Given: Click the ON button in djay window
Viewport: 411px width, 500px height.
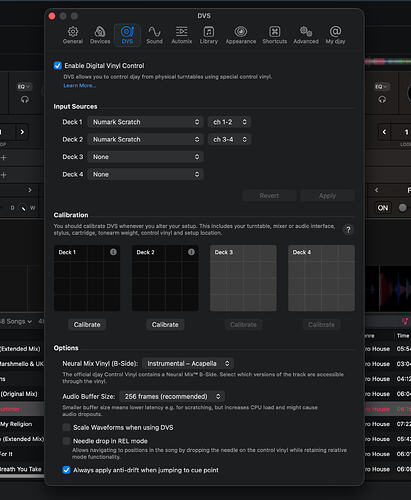Looking at the screenshot, I should 383,208.
